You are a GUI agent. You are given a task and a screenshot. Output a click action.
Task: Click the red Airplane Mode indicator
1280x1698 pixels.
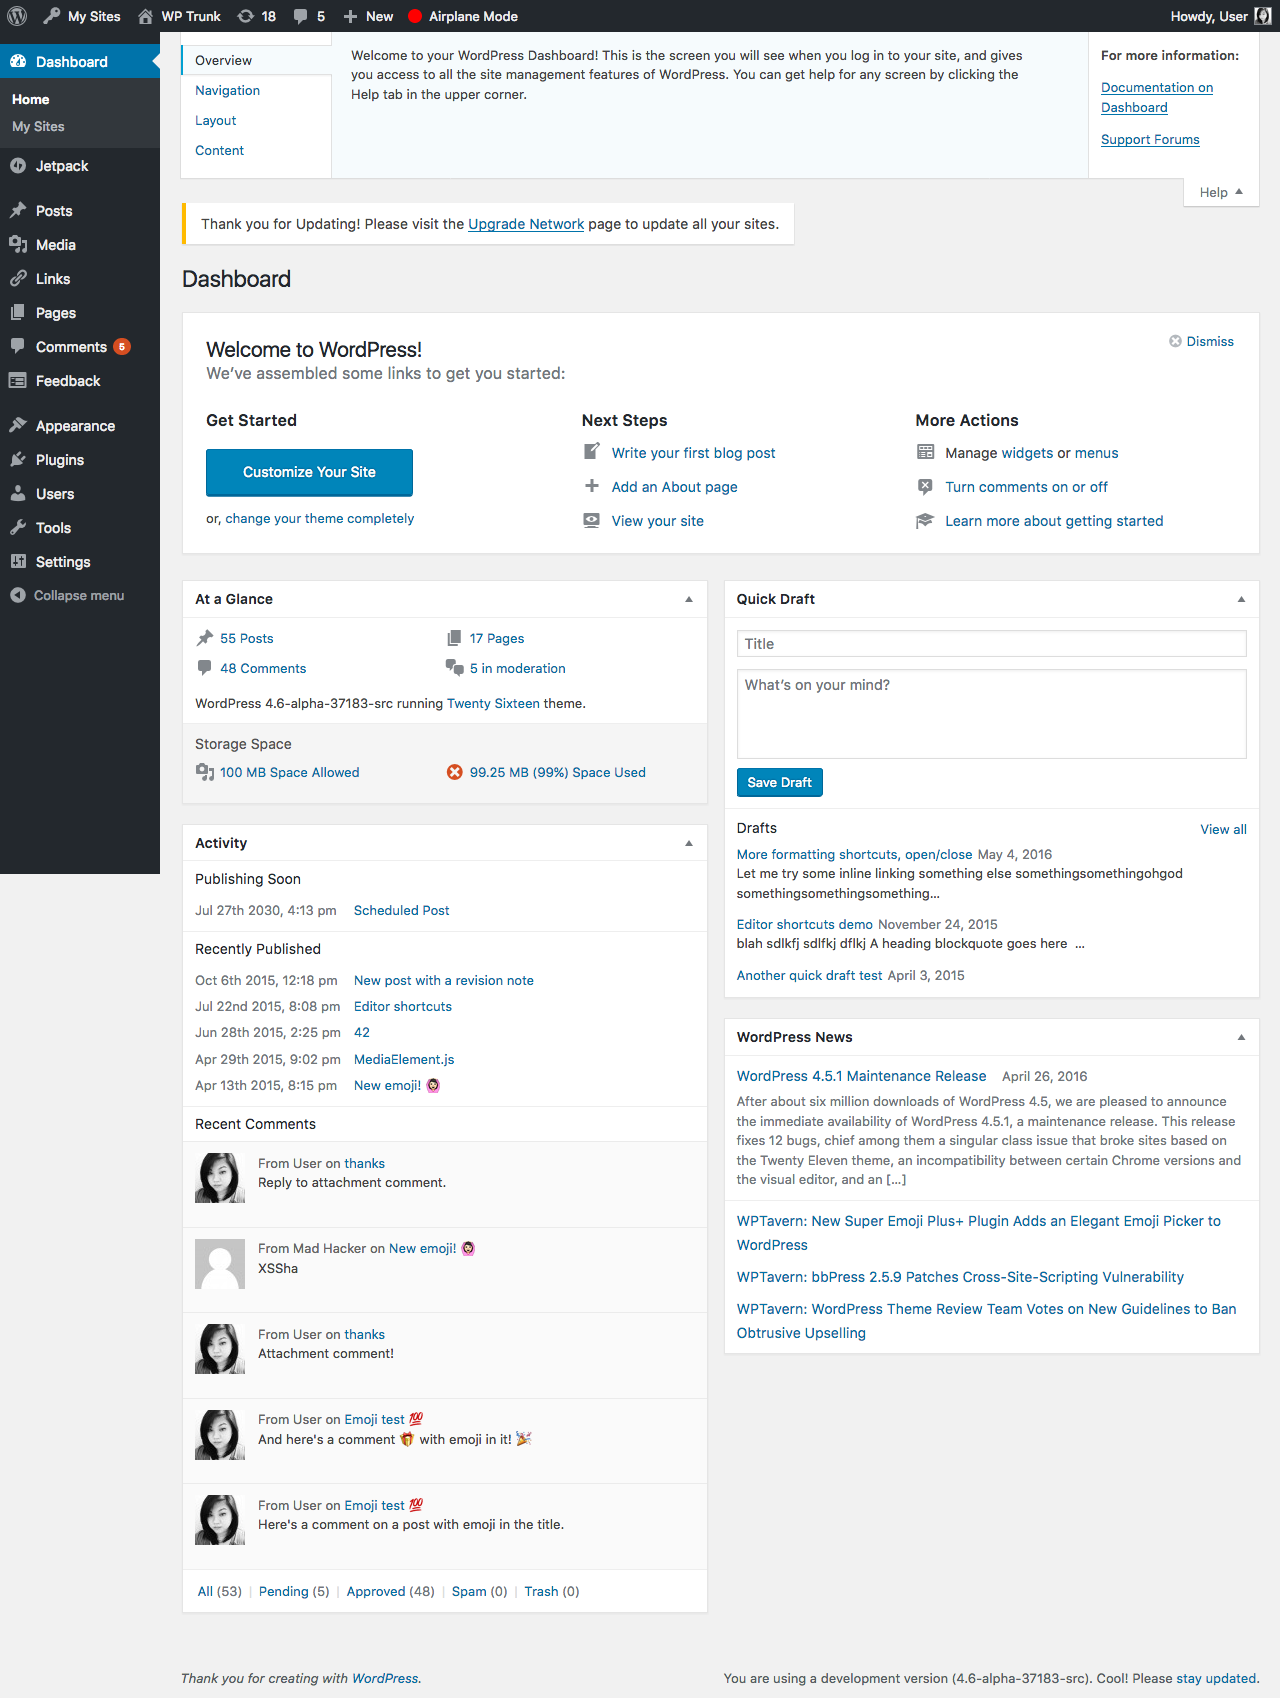click(x=415, y=16)
